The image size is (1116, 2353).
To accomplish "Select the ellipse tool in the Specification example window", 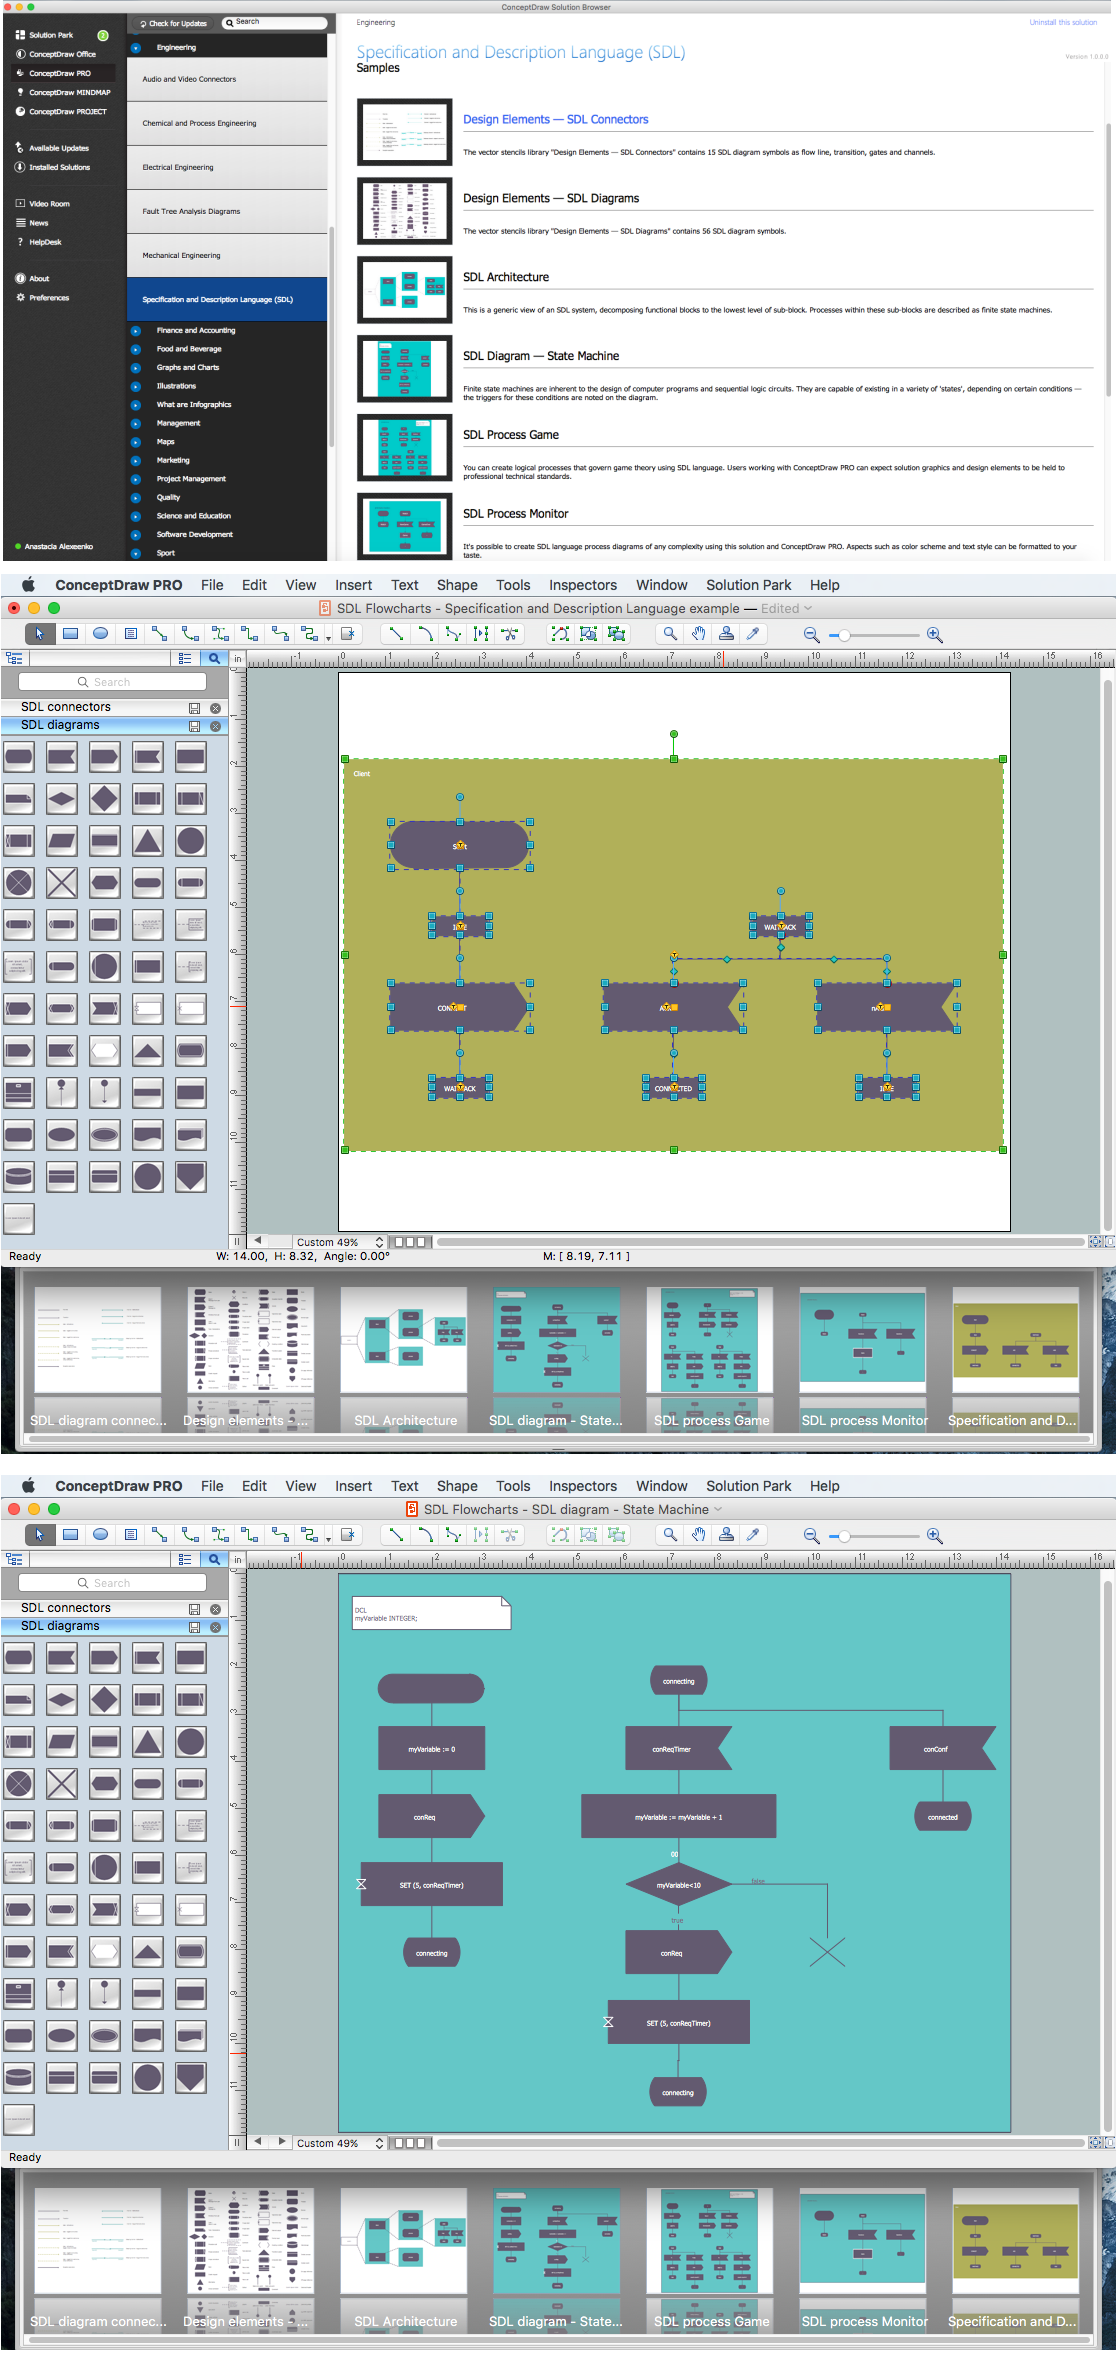I will point(100,634).
